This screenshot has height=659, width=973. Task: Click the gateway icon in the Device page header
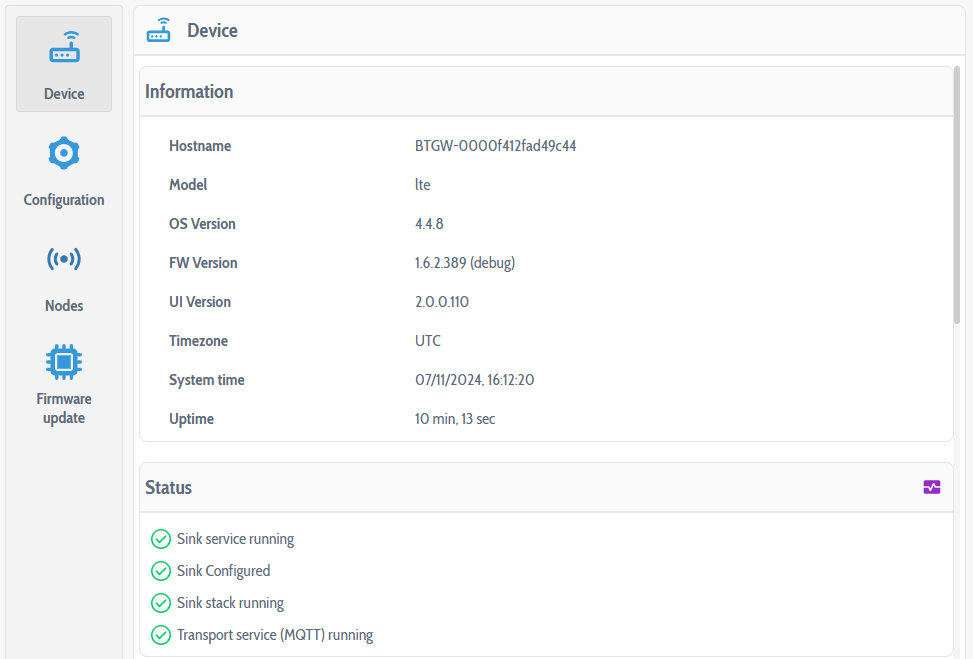pyautogui.click(x=158, y=30)
